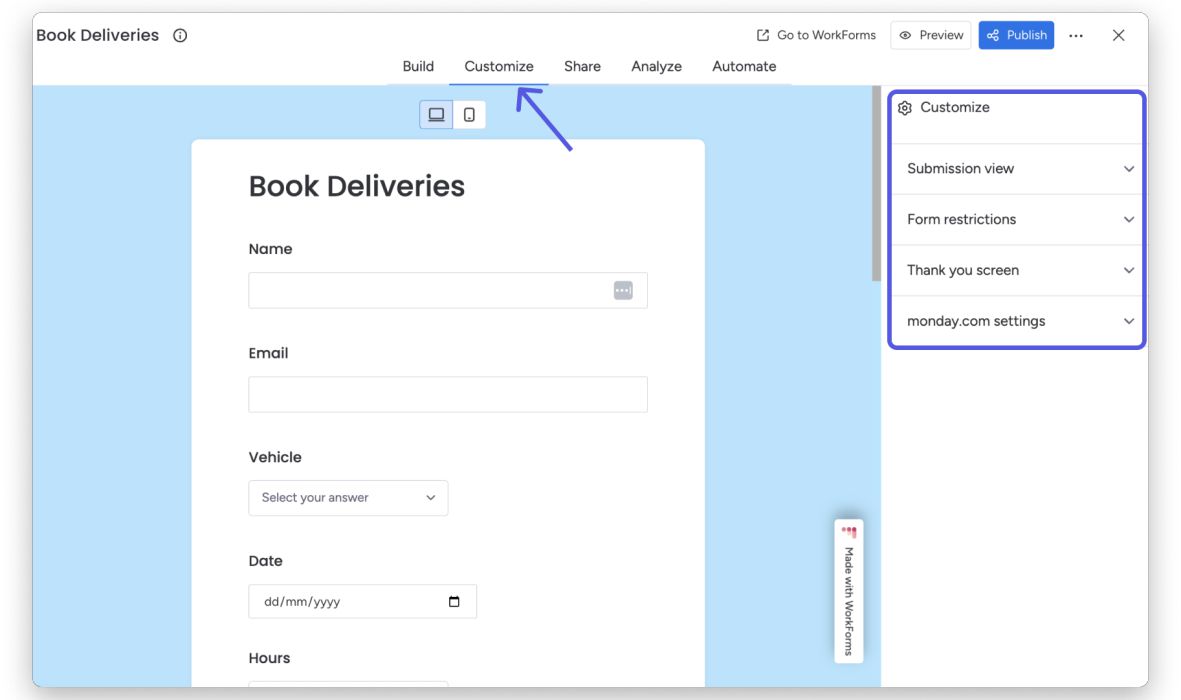Expand the Form restrictions section
Screen dimensions: 1181x700
click(1017, 219)
